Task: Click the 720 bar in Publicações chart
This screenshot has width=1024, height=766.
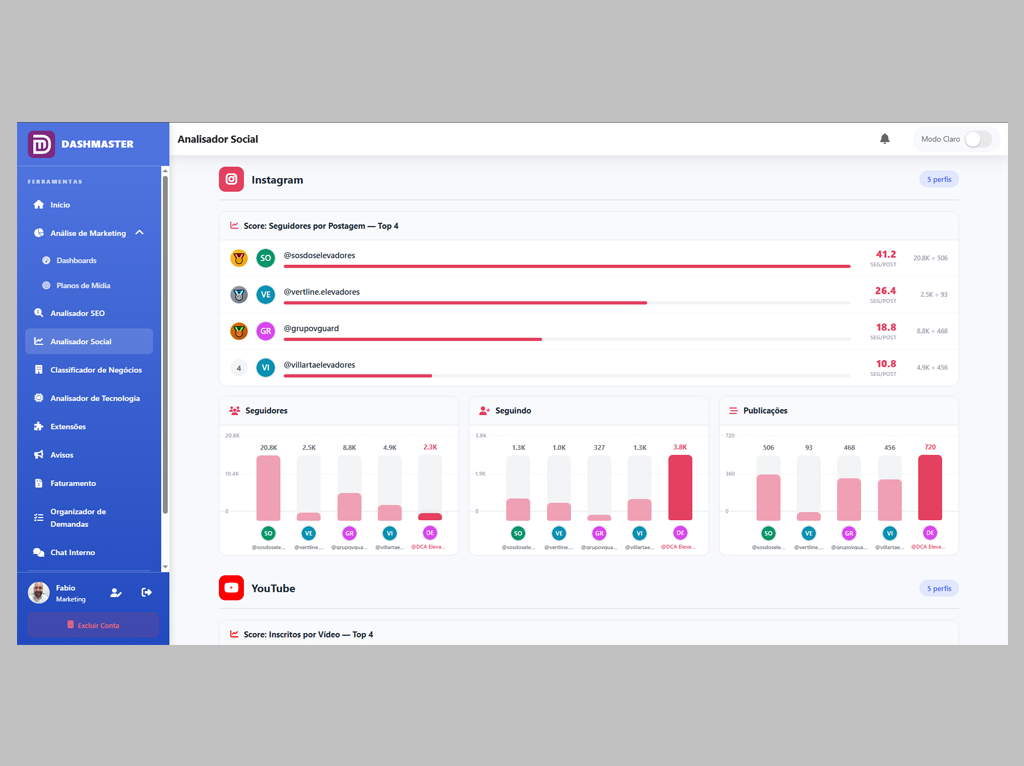Action: pos(930,488)
